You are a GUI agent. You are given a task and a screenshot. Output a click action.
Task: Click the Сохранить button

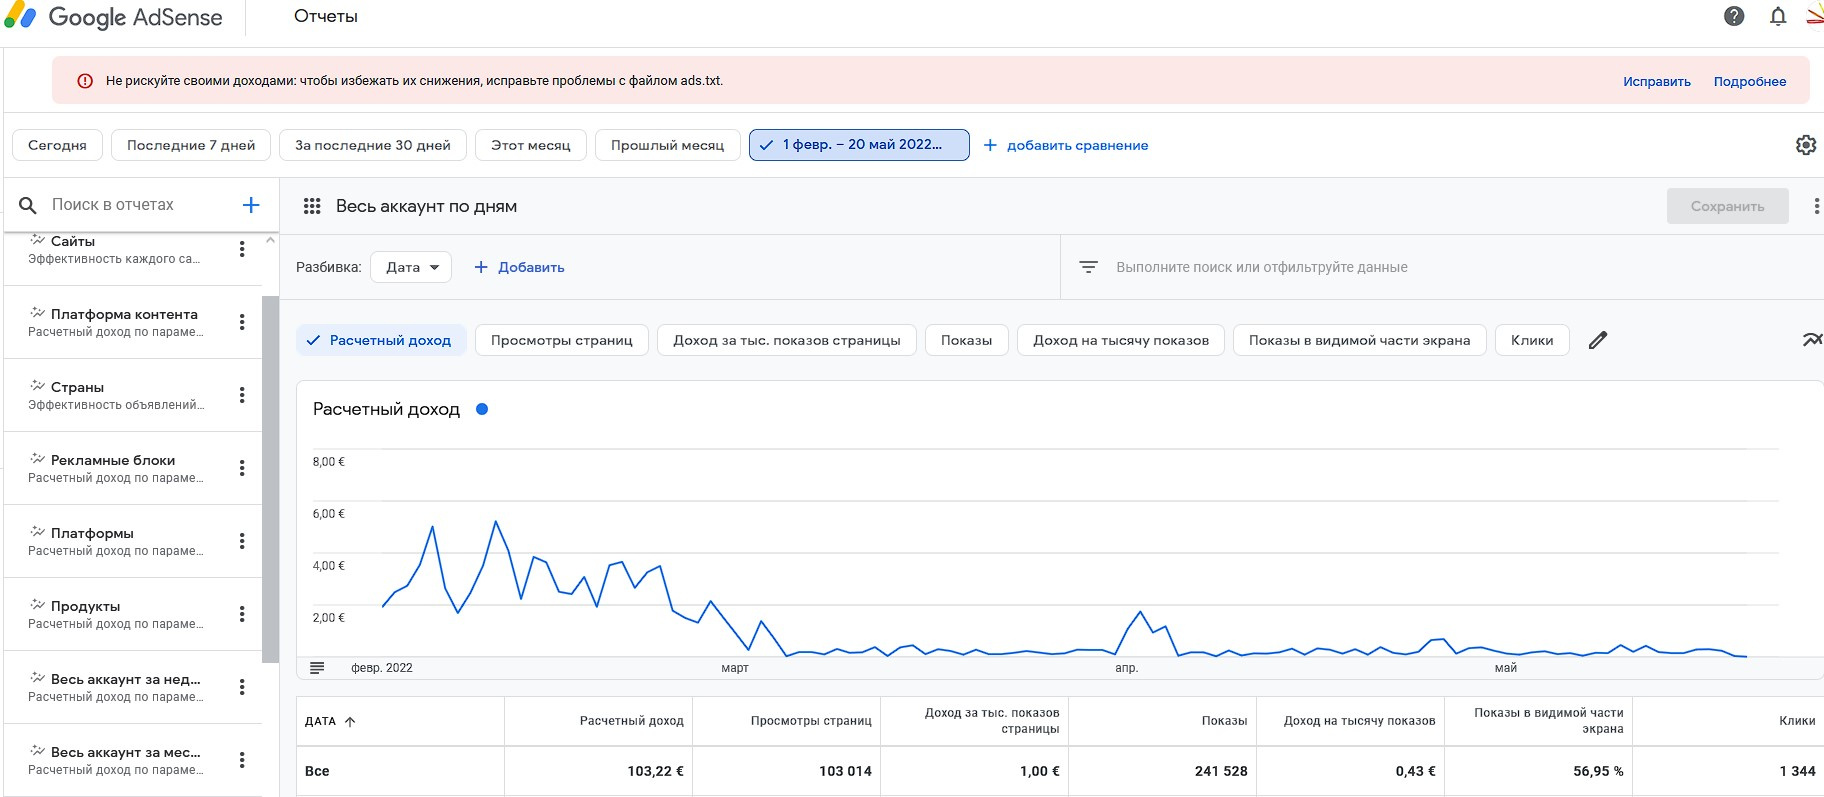tap(1728, 206)
